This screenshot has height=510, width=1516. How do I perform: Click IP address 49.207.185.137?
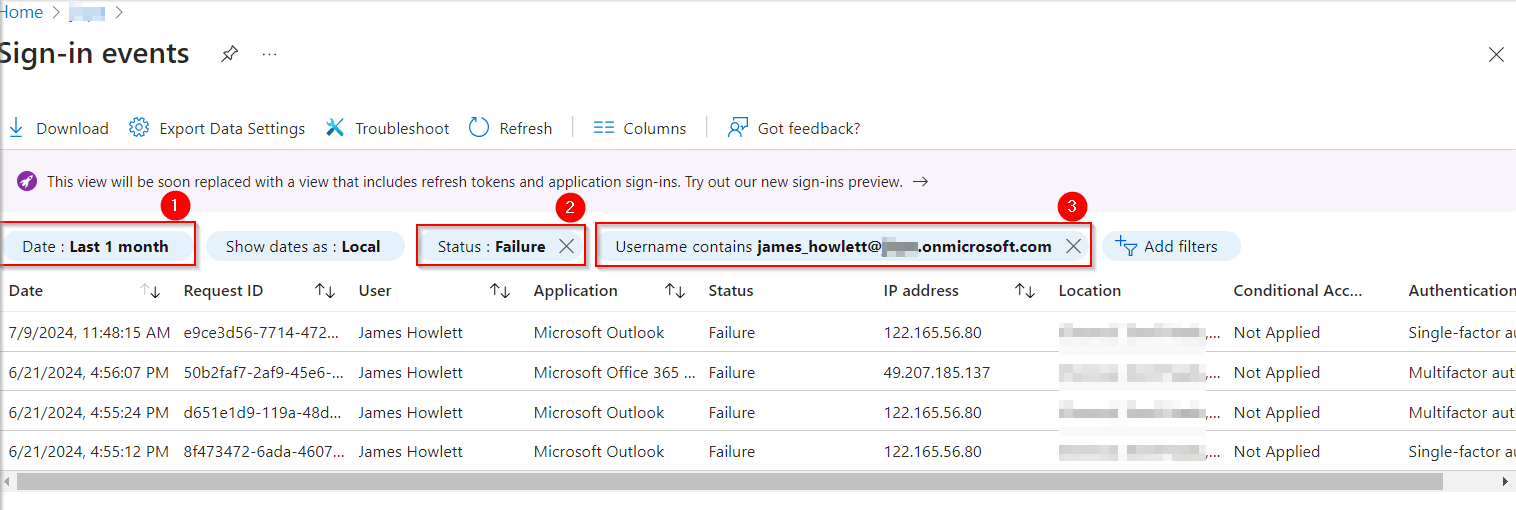pos(937,372)
